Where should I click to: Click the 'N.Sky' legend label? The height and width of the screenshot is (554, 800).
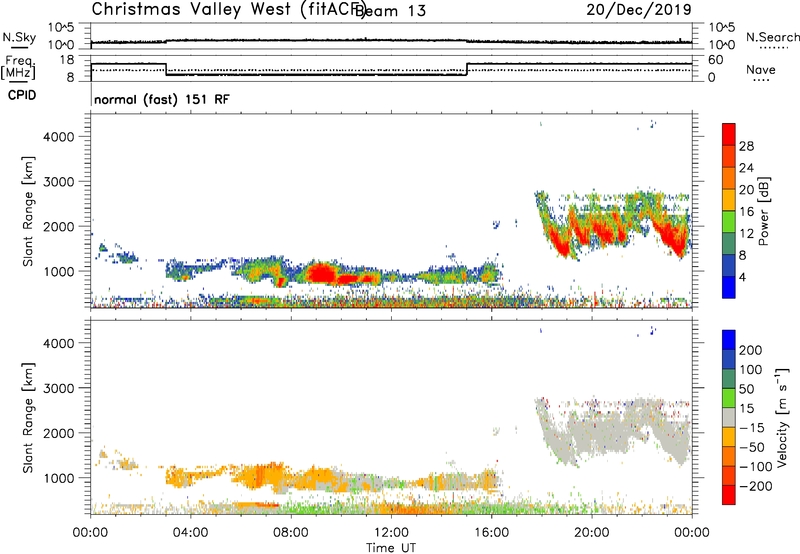click(x=19, y=37)
